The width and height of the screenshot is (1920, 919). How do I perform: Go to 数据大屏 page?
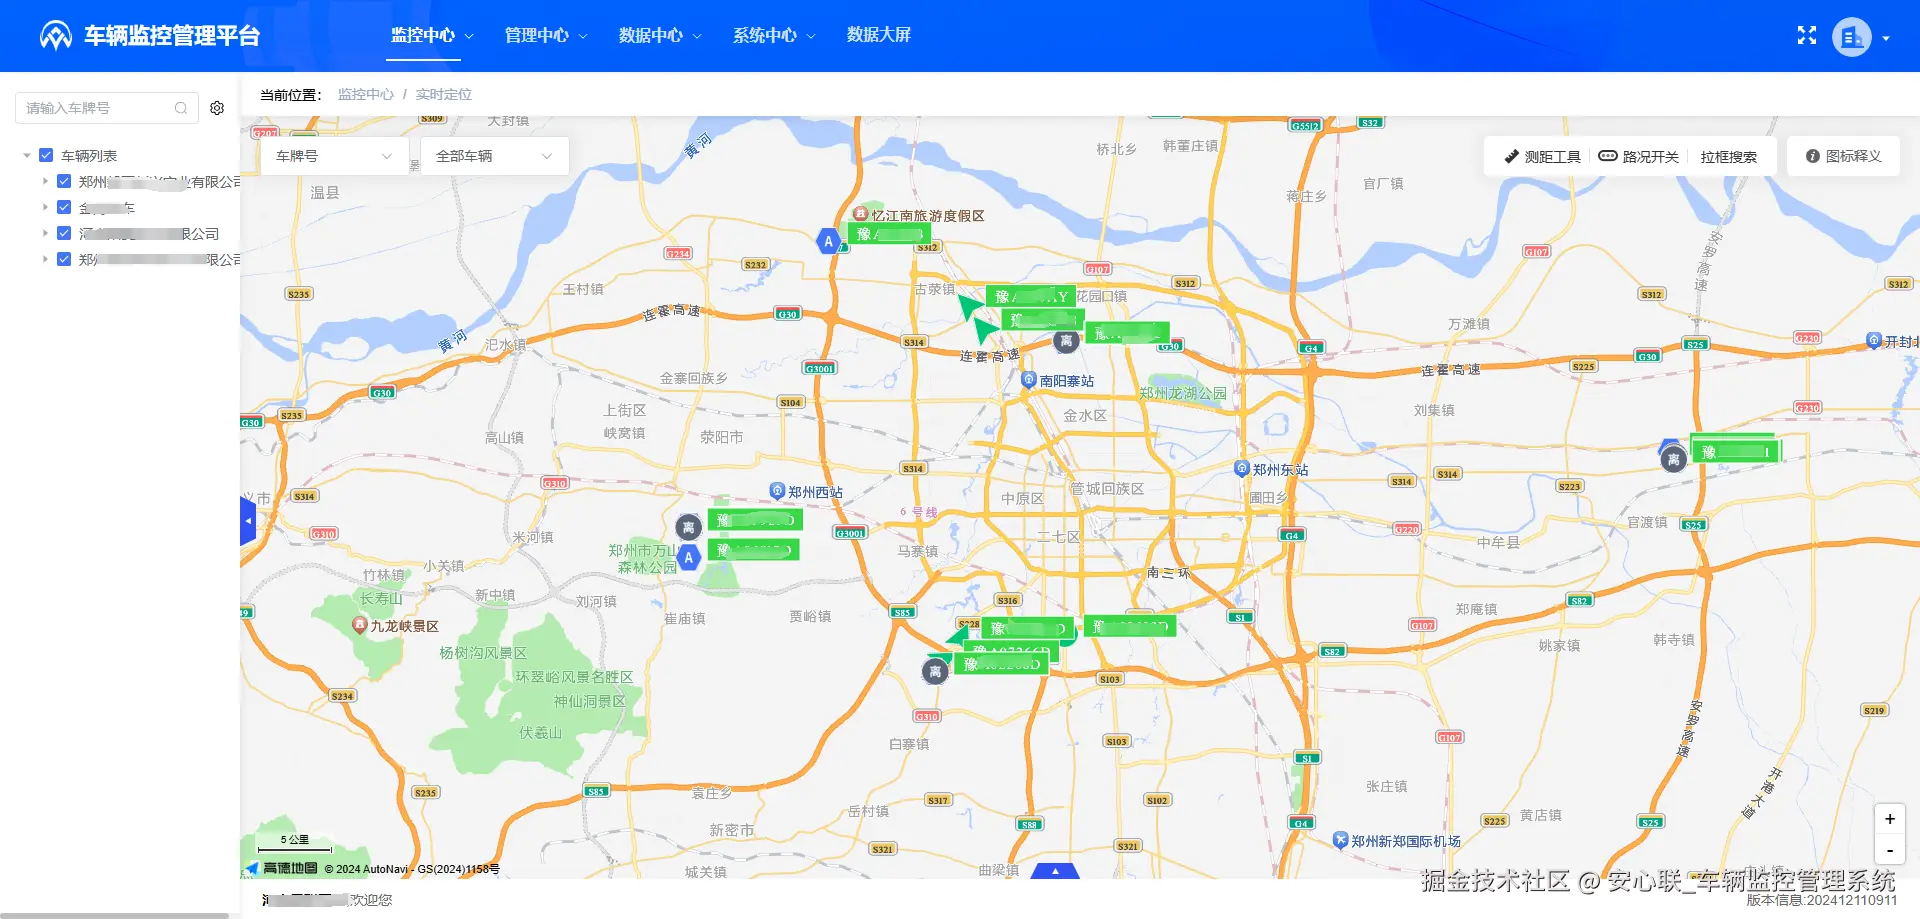pyautogui.click(x=878, y=35)
